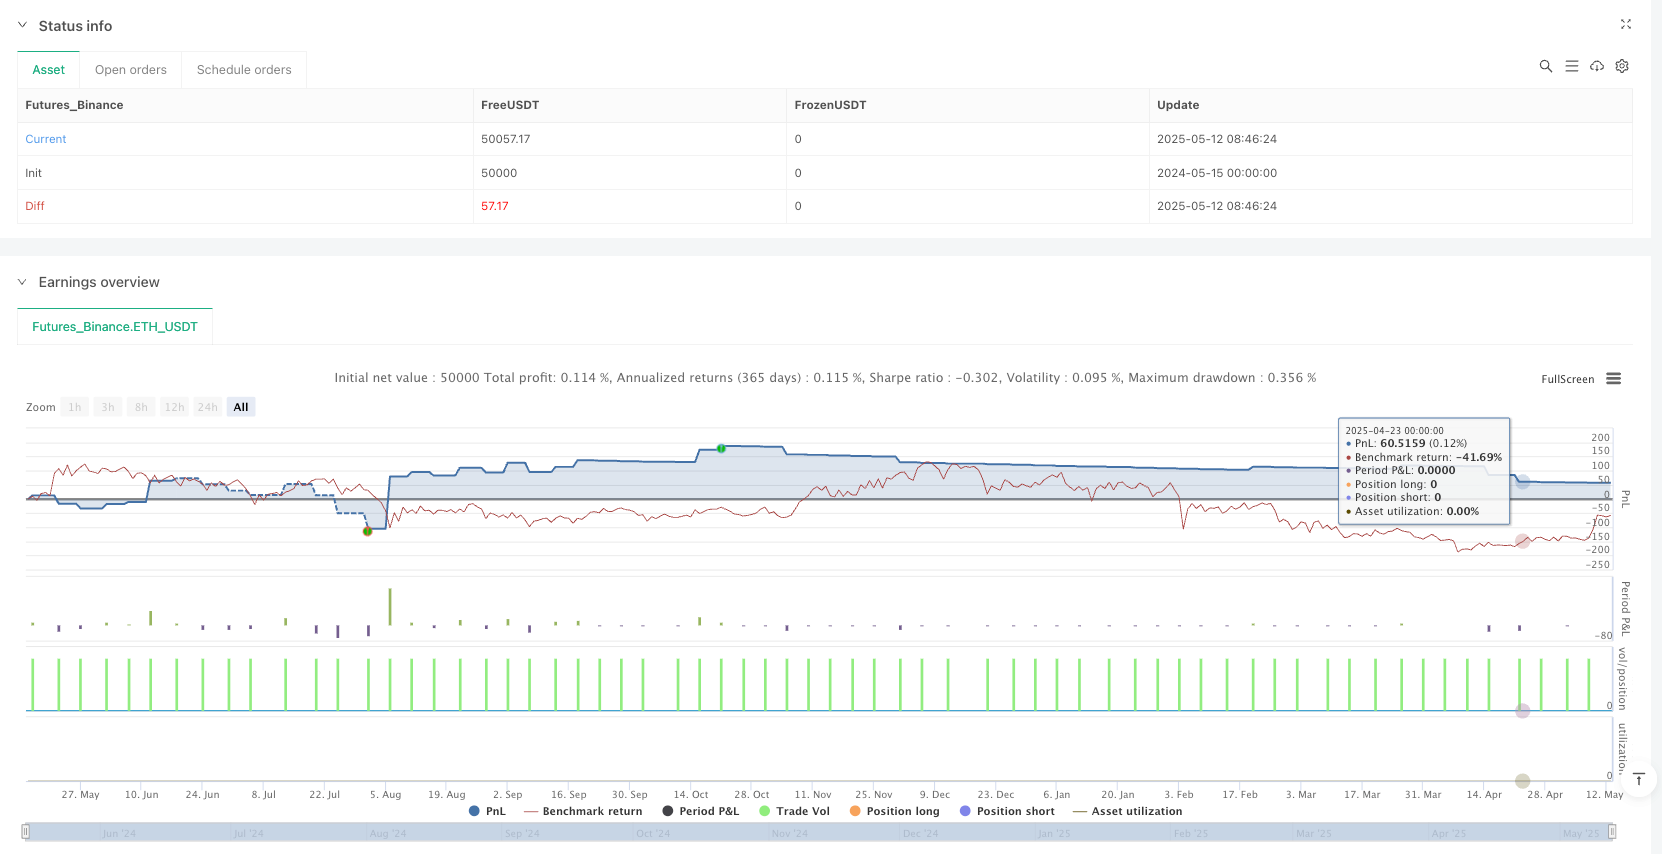Toggle Position short series in legend
1662x854 pixels.
1007,811
